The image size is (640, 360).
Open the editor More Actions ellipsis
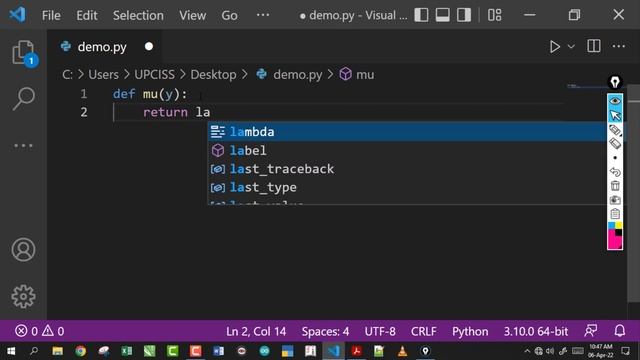pos(618,46)
